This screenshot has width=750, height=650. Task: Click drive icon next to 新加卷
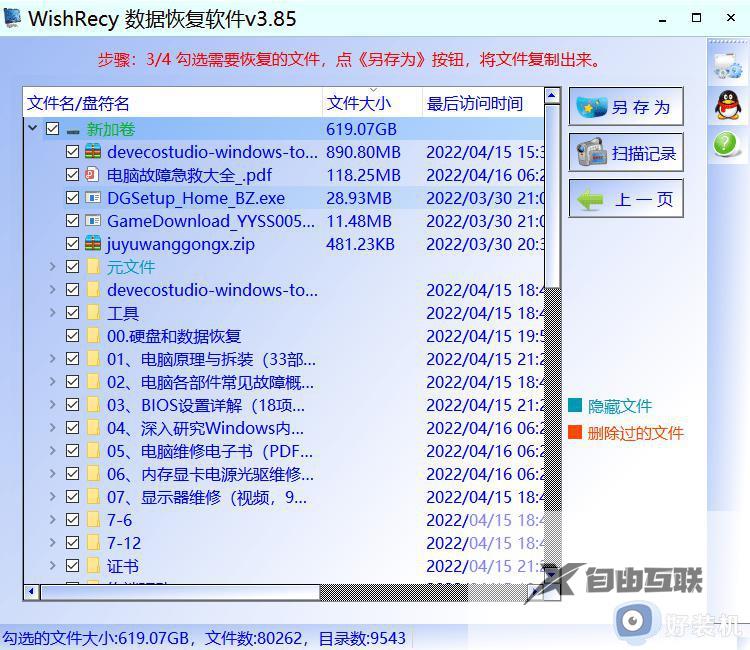[73, 130]
